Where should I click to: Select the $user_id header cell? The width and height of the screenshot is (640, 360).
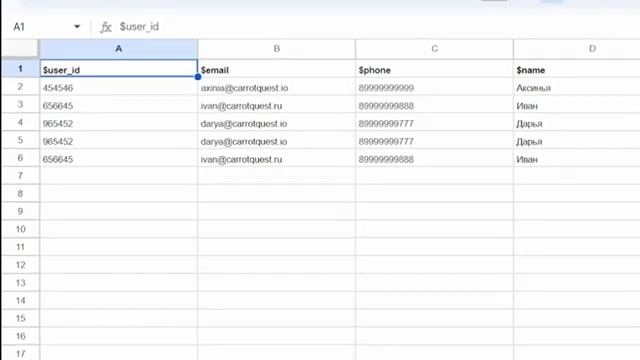point(118,68)
